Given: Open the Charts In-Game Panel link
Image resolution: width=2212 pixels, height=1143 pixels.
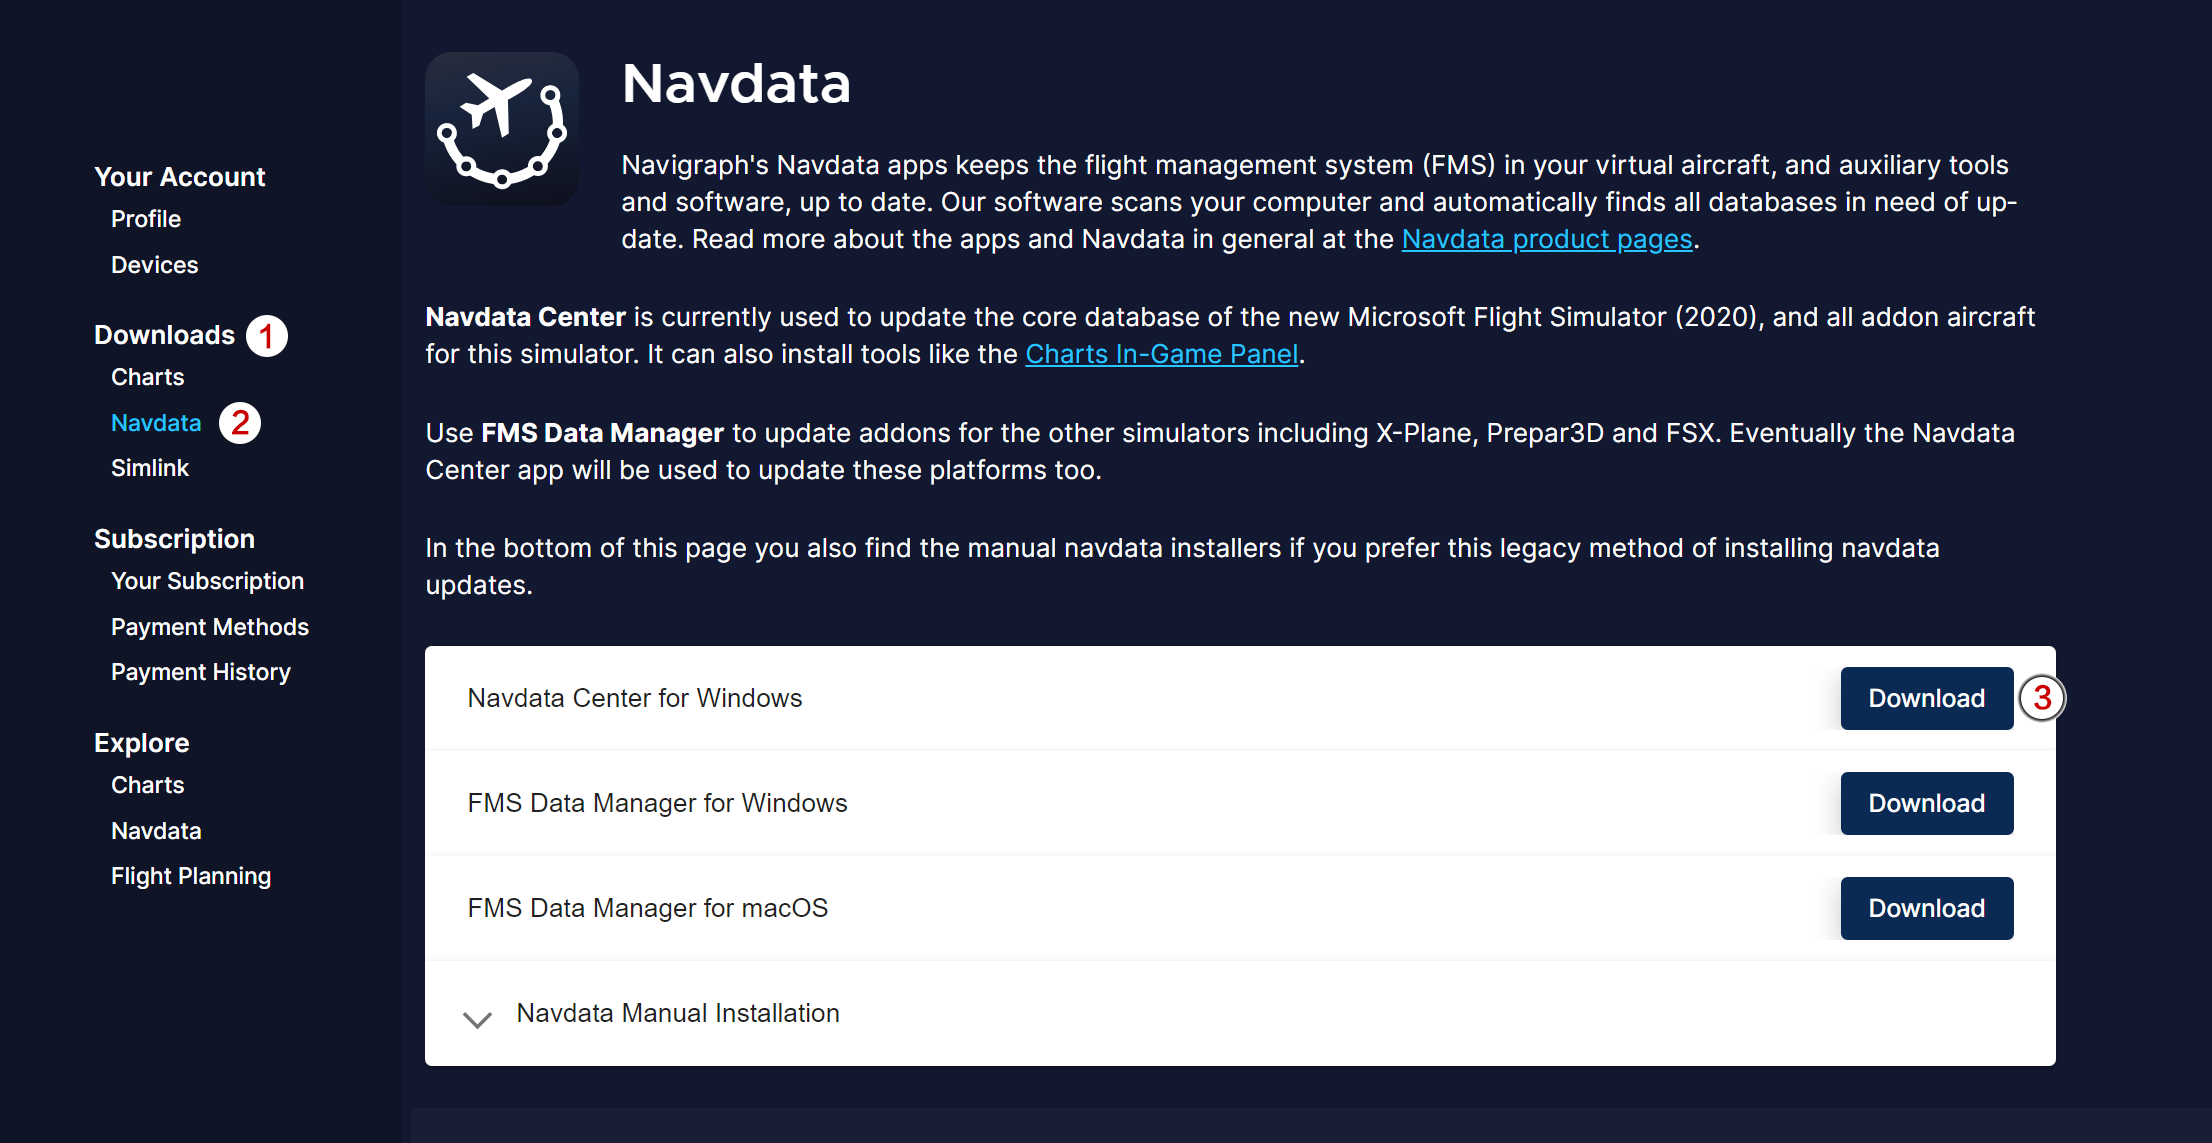Looking at the screenshot, I should coord(1161,354).
